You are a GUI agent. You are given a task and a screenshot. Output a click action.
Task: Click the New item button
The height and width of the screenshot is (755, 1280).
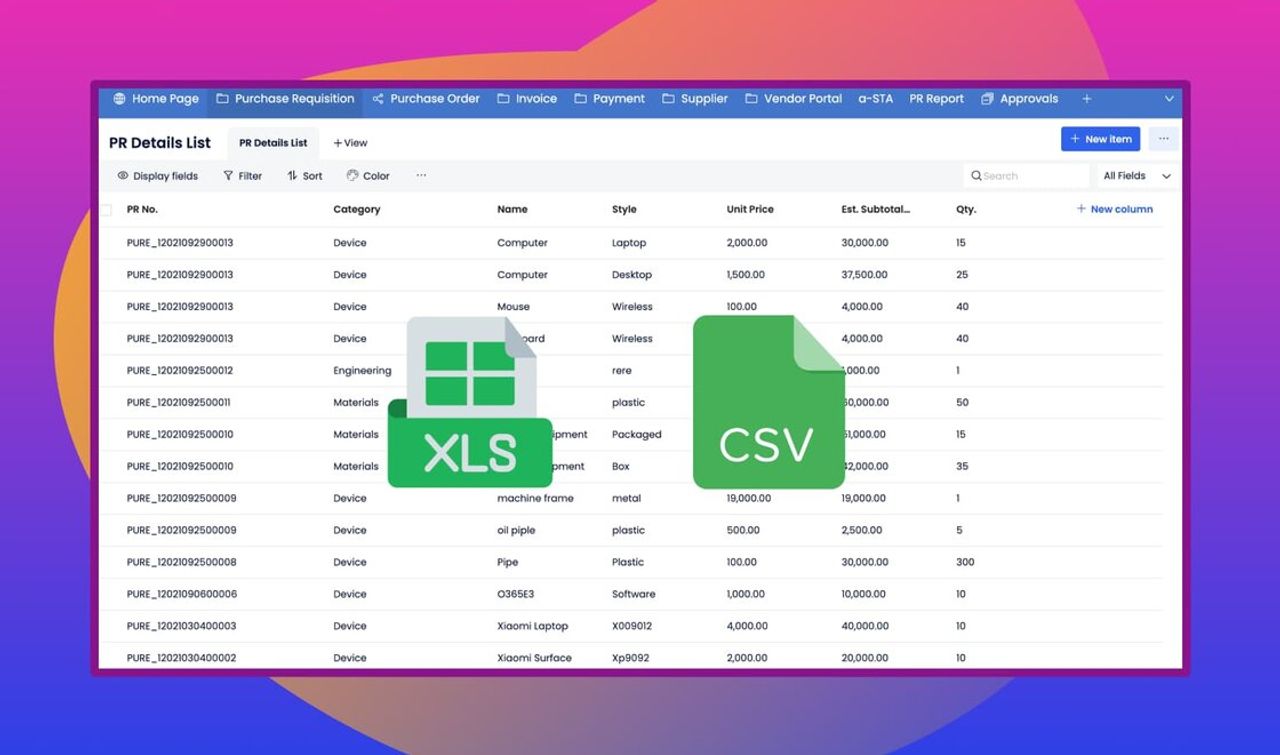tap(1100, 139)
